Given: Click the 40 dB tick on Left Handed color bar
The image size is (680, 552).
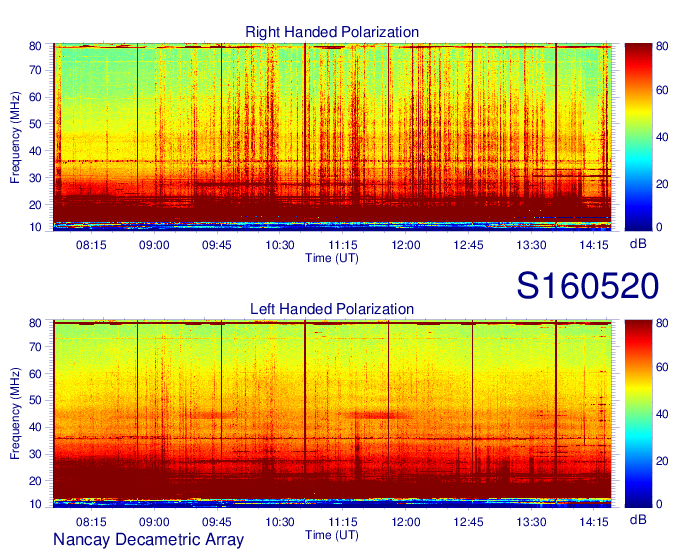Looking at the screenshot, I should (x=662, y=414).
